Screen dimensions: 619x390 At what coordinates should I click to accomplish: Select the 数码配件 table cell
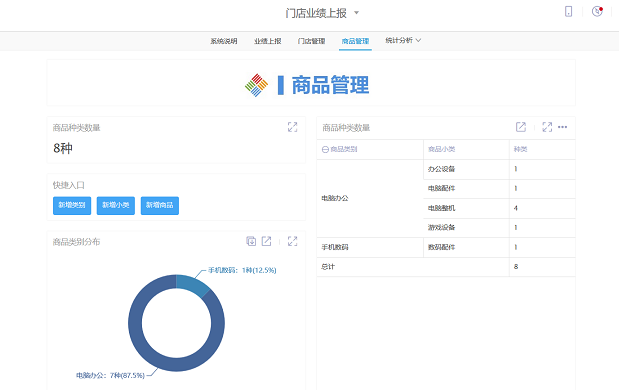click(x=466, y=247)
